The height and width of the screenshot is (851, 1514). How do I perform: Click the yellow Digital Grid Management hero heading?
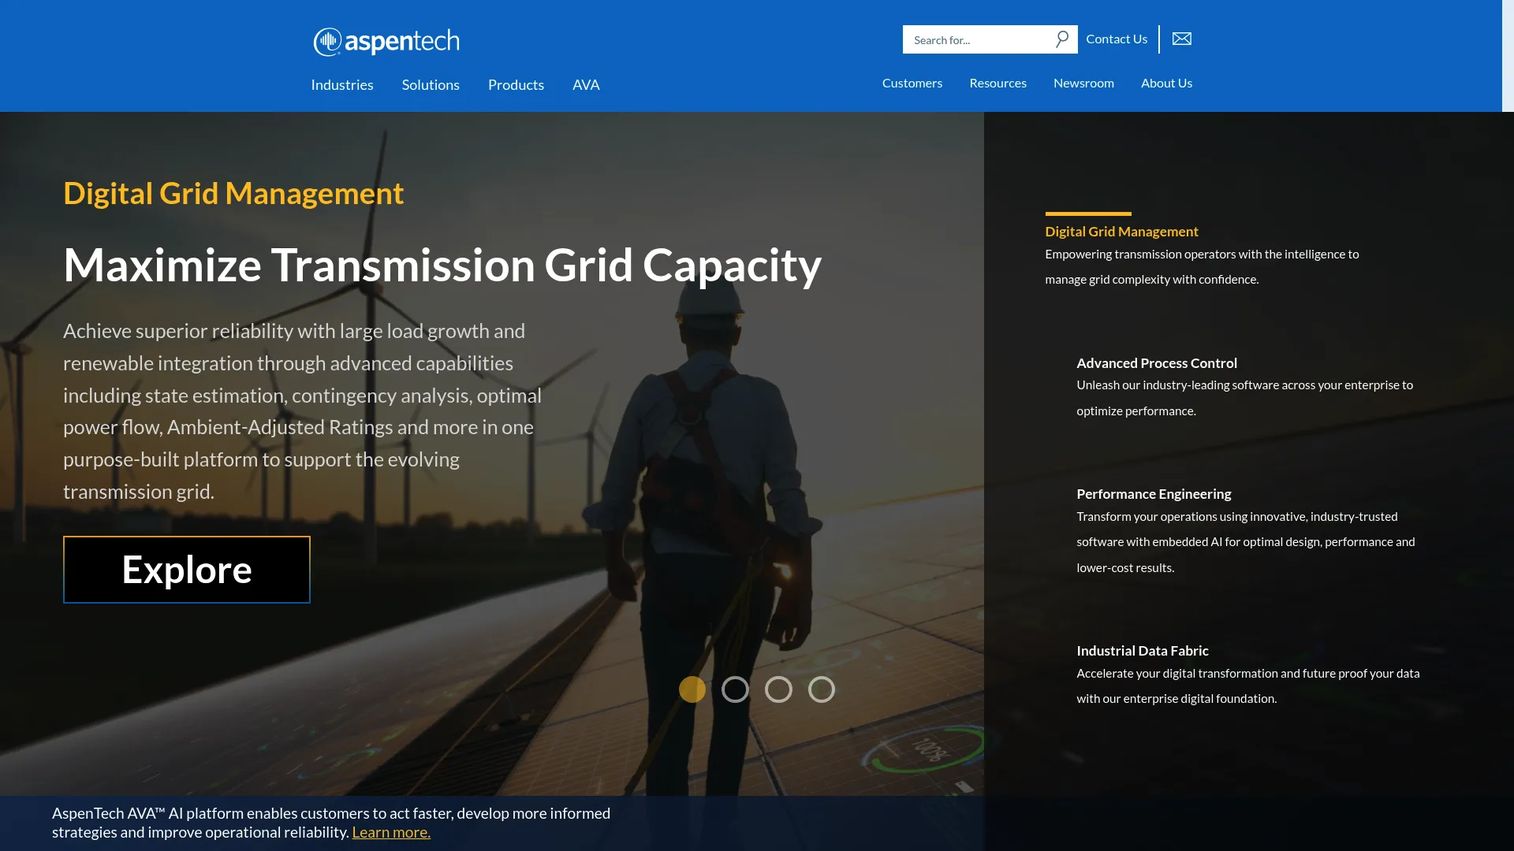(x=233, y=193)
